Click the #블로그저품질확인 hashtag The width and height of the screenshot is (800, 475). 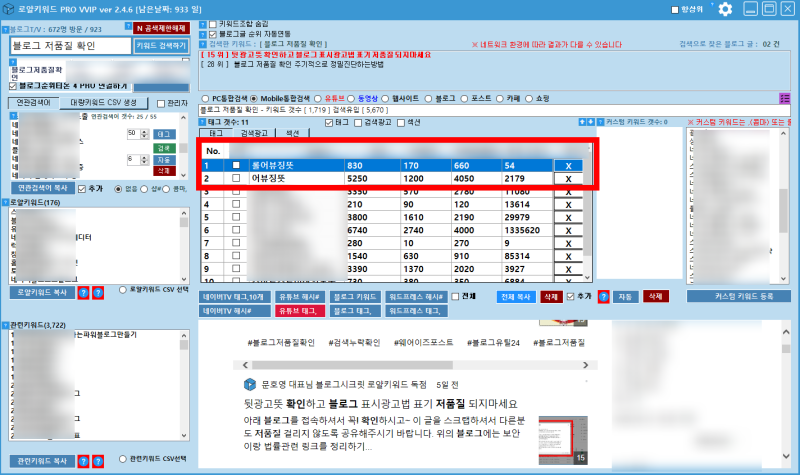pos(281,343)
